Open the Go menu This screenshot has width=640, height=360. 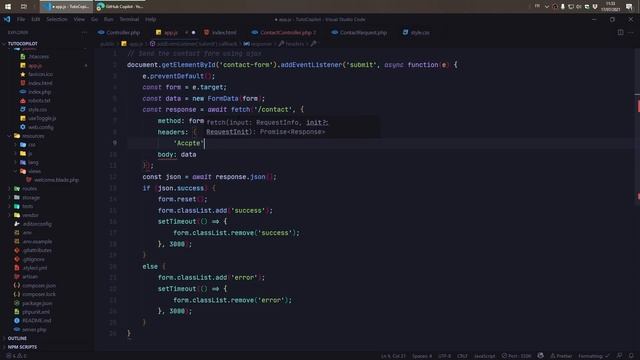(x=94, y=19)
